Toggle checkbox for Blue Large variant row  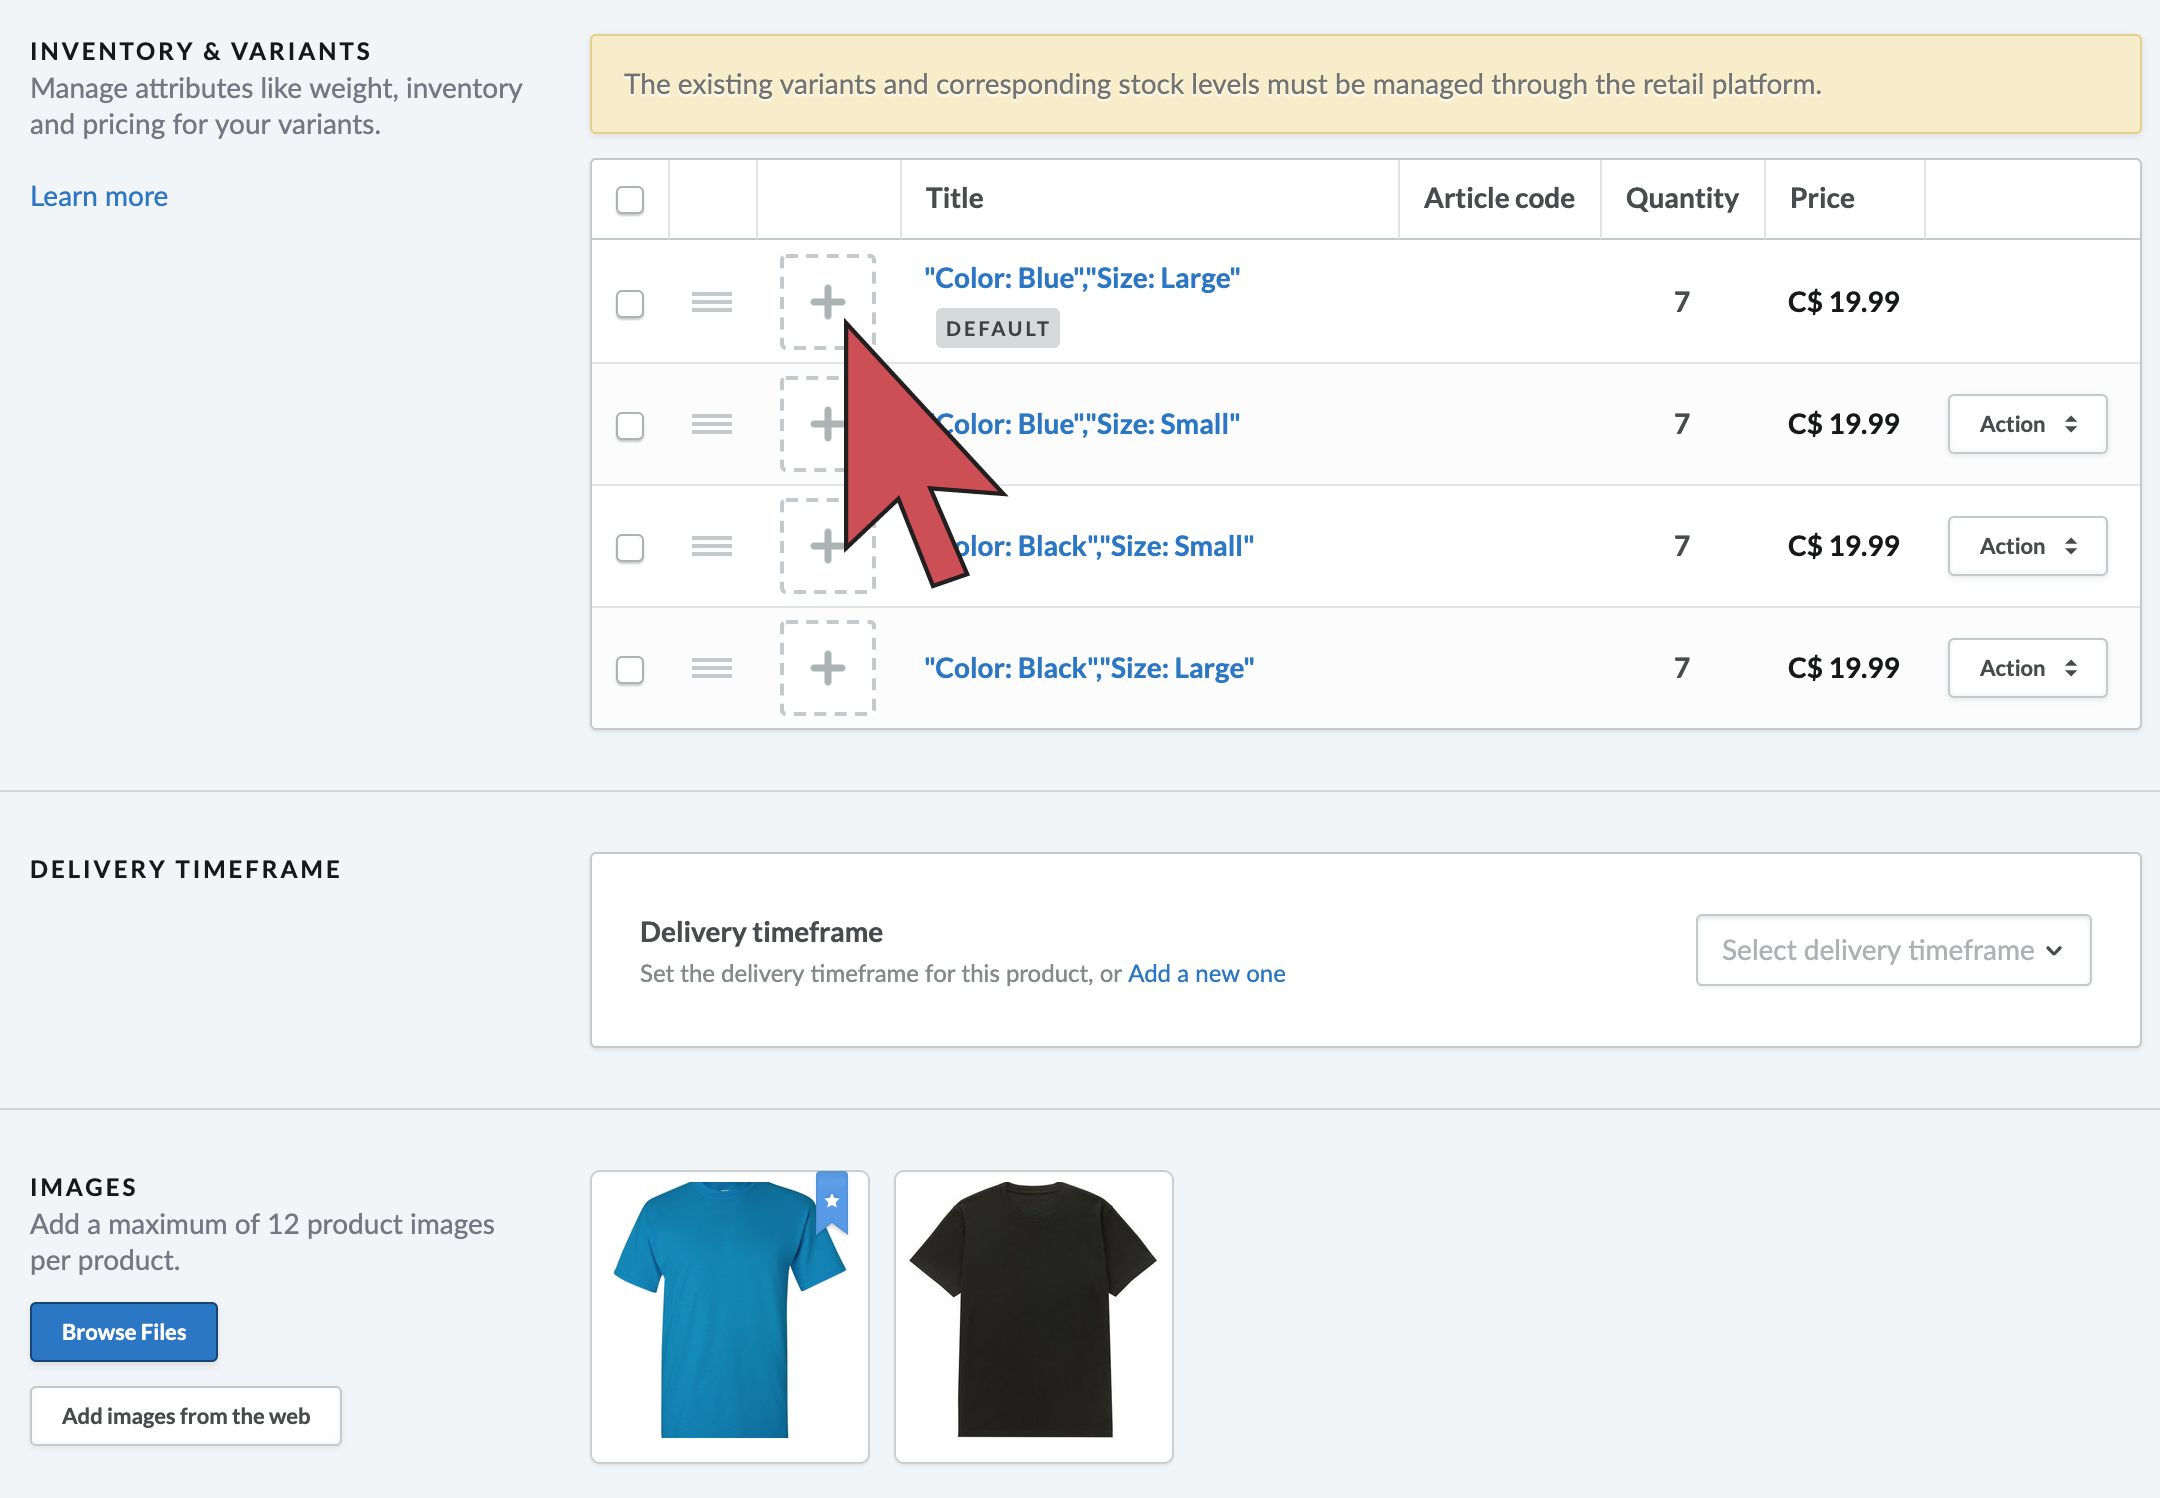tap(630, 302)
